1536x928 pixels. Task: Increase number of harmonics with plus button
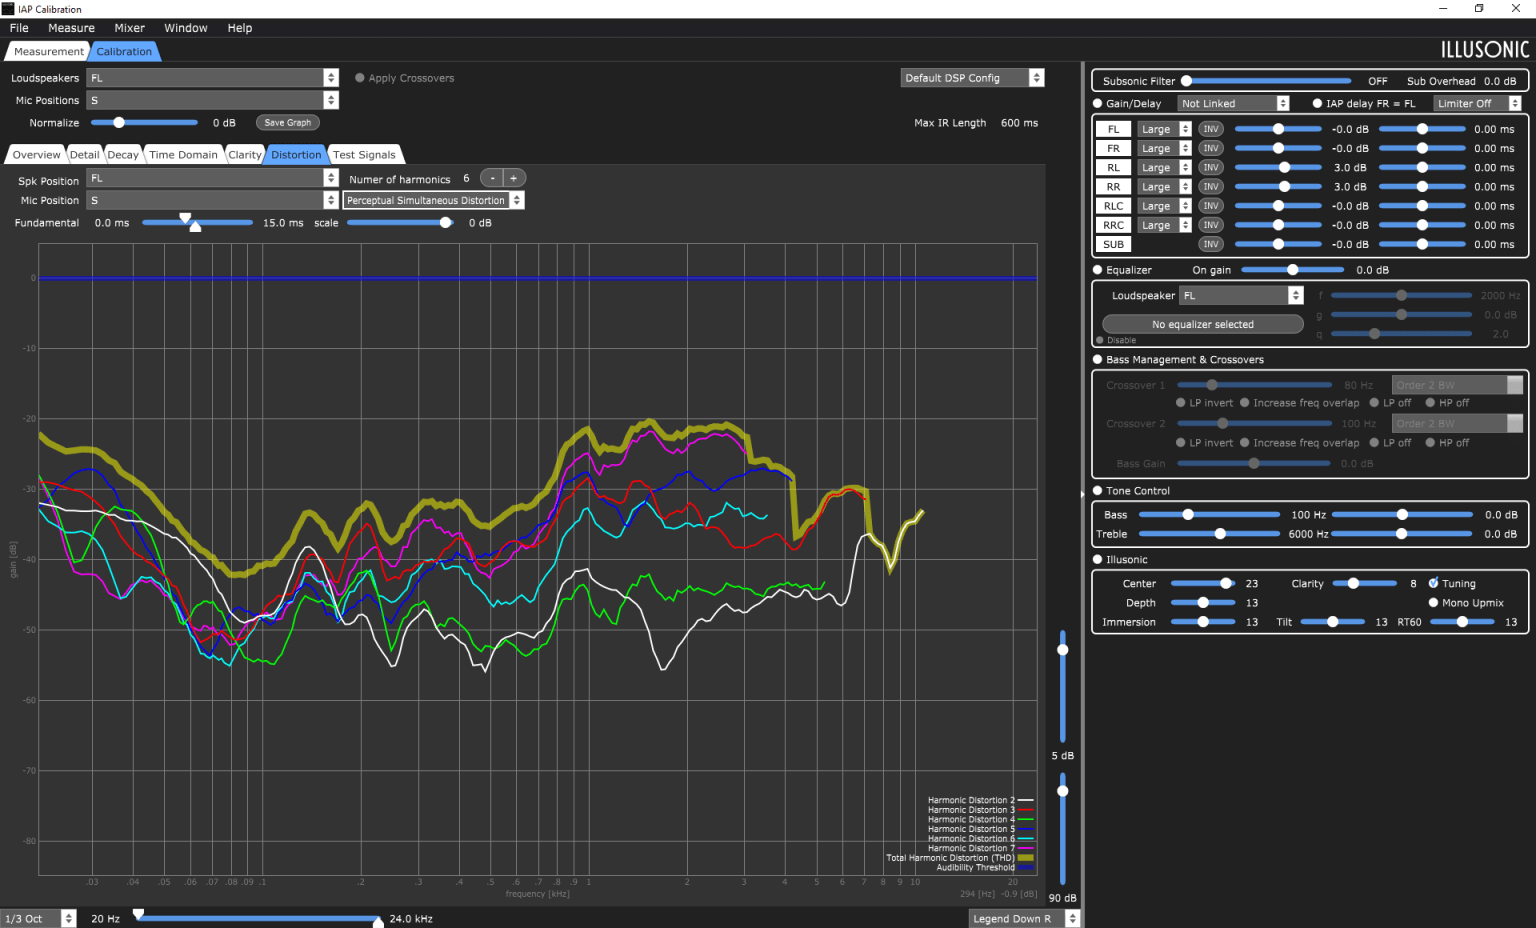[514, 178]
